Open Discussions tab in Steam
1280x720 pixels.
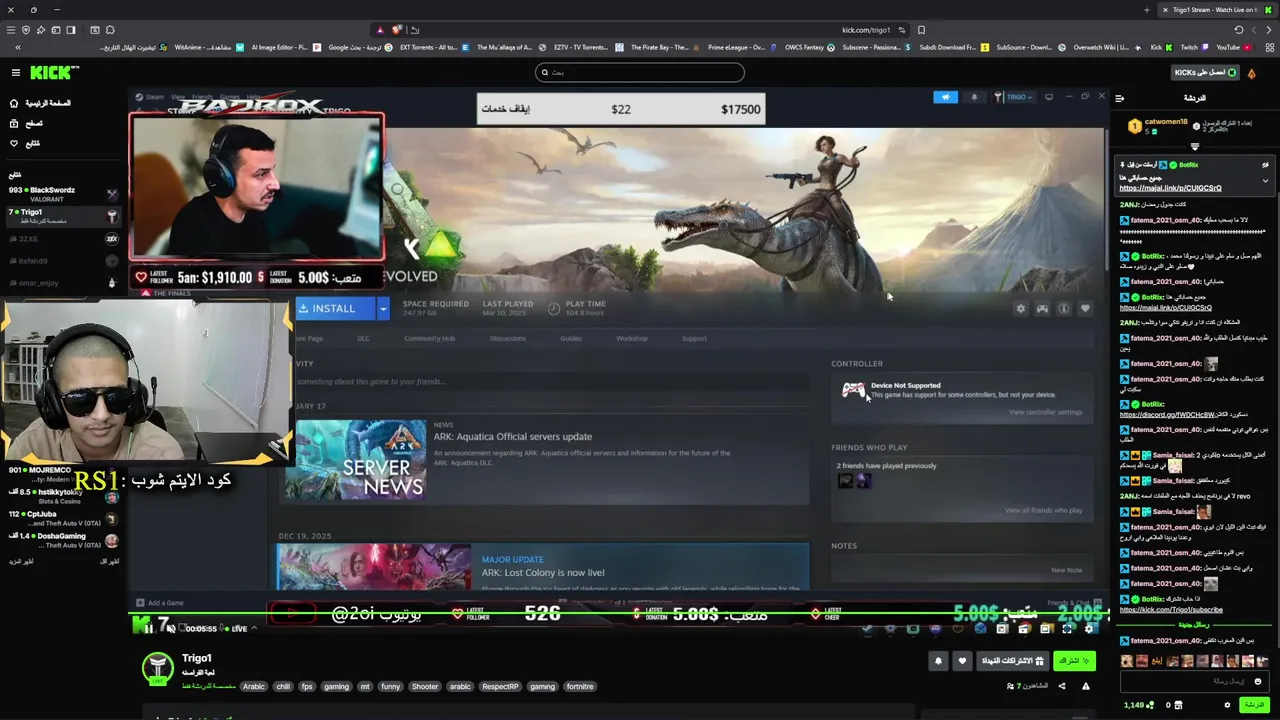coord(508,339)
